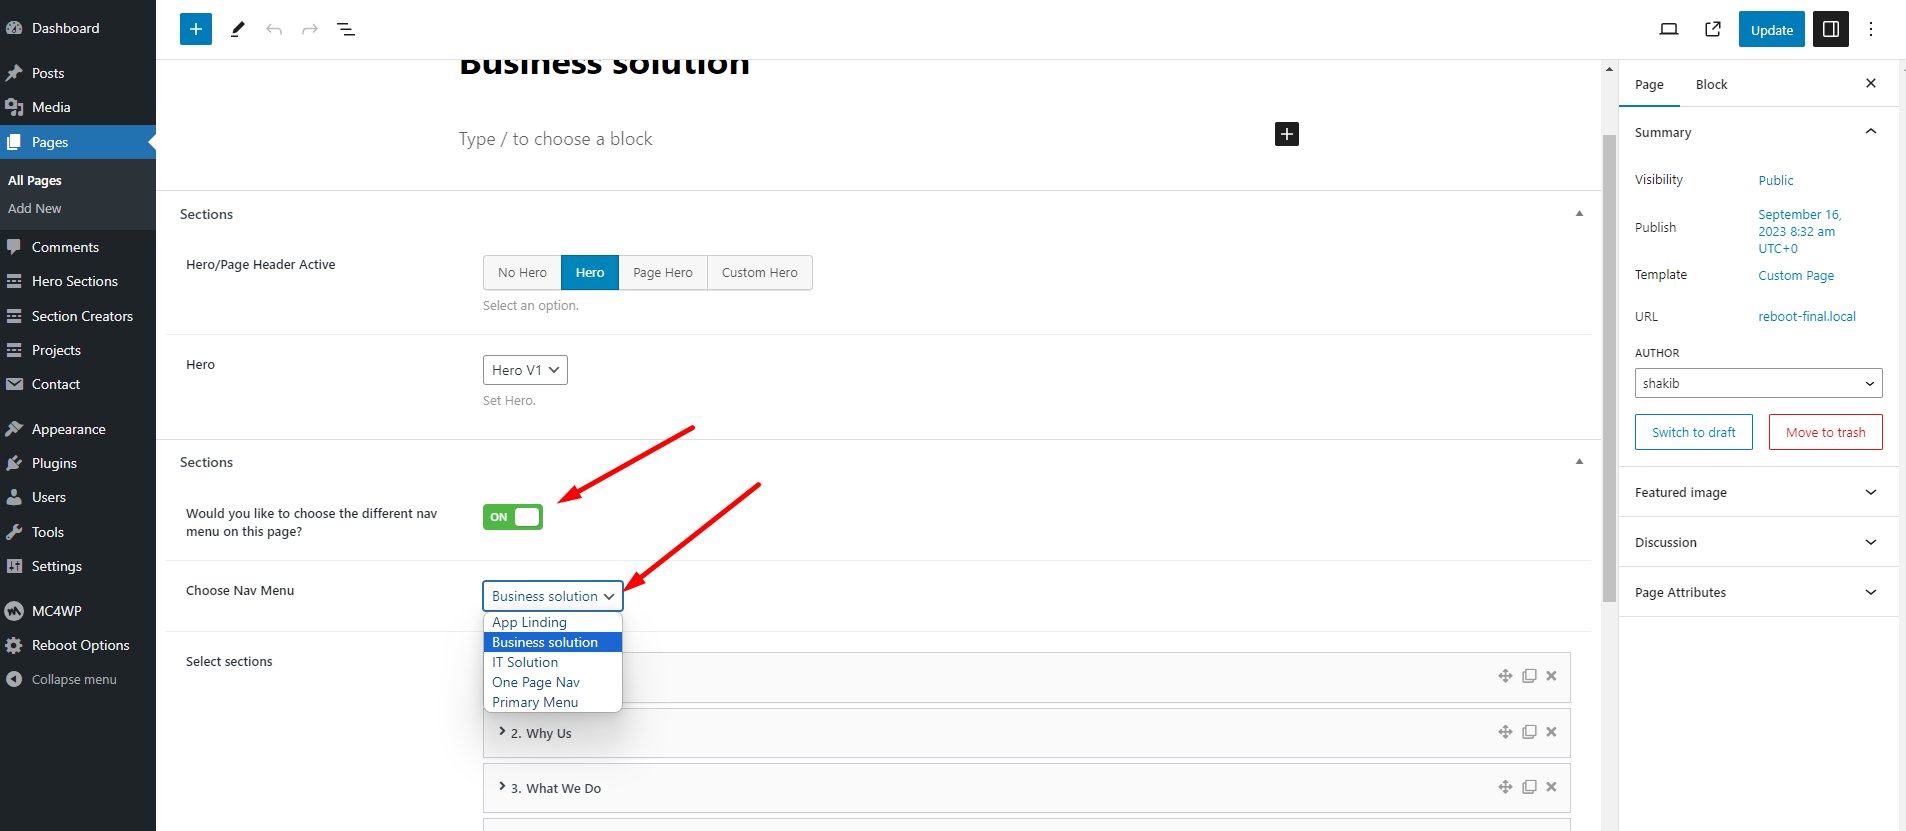Screen dimensions: 1906x831
Task: Click the blue block inserter plus icon
Action: pos(196,29)
